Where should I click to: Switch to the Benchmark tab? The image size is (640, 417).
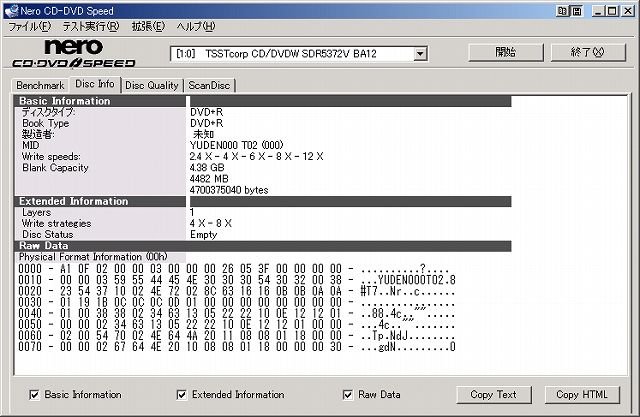coord(40,85)
